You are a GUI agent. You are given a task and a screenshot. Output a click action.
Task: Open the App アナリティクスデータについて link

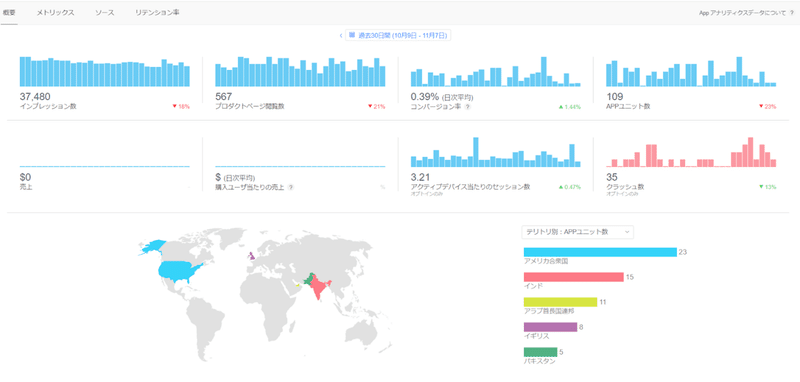click(742, 13)
